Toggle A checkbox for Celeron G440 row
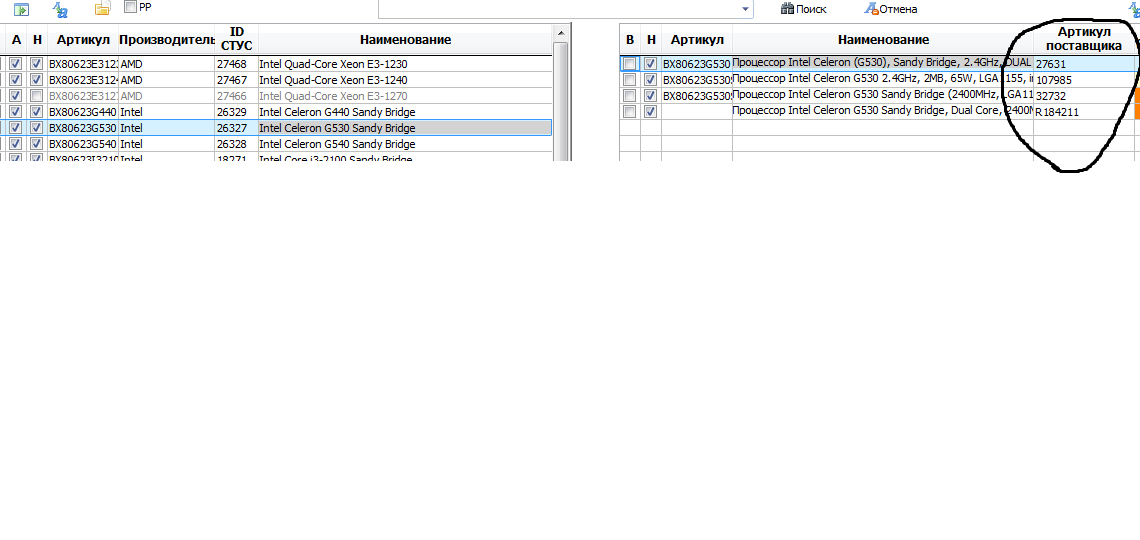Image resolution: width=1140 pixels, height=540 pixels. (16, 112)
